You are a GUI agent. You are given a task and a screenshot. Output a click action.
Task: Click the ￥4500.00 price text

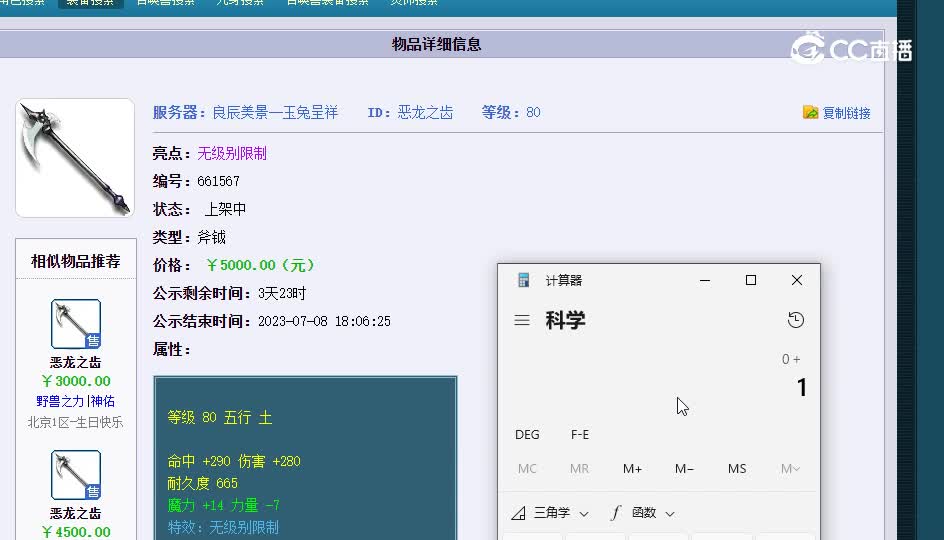(76, 532)
